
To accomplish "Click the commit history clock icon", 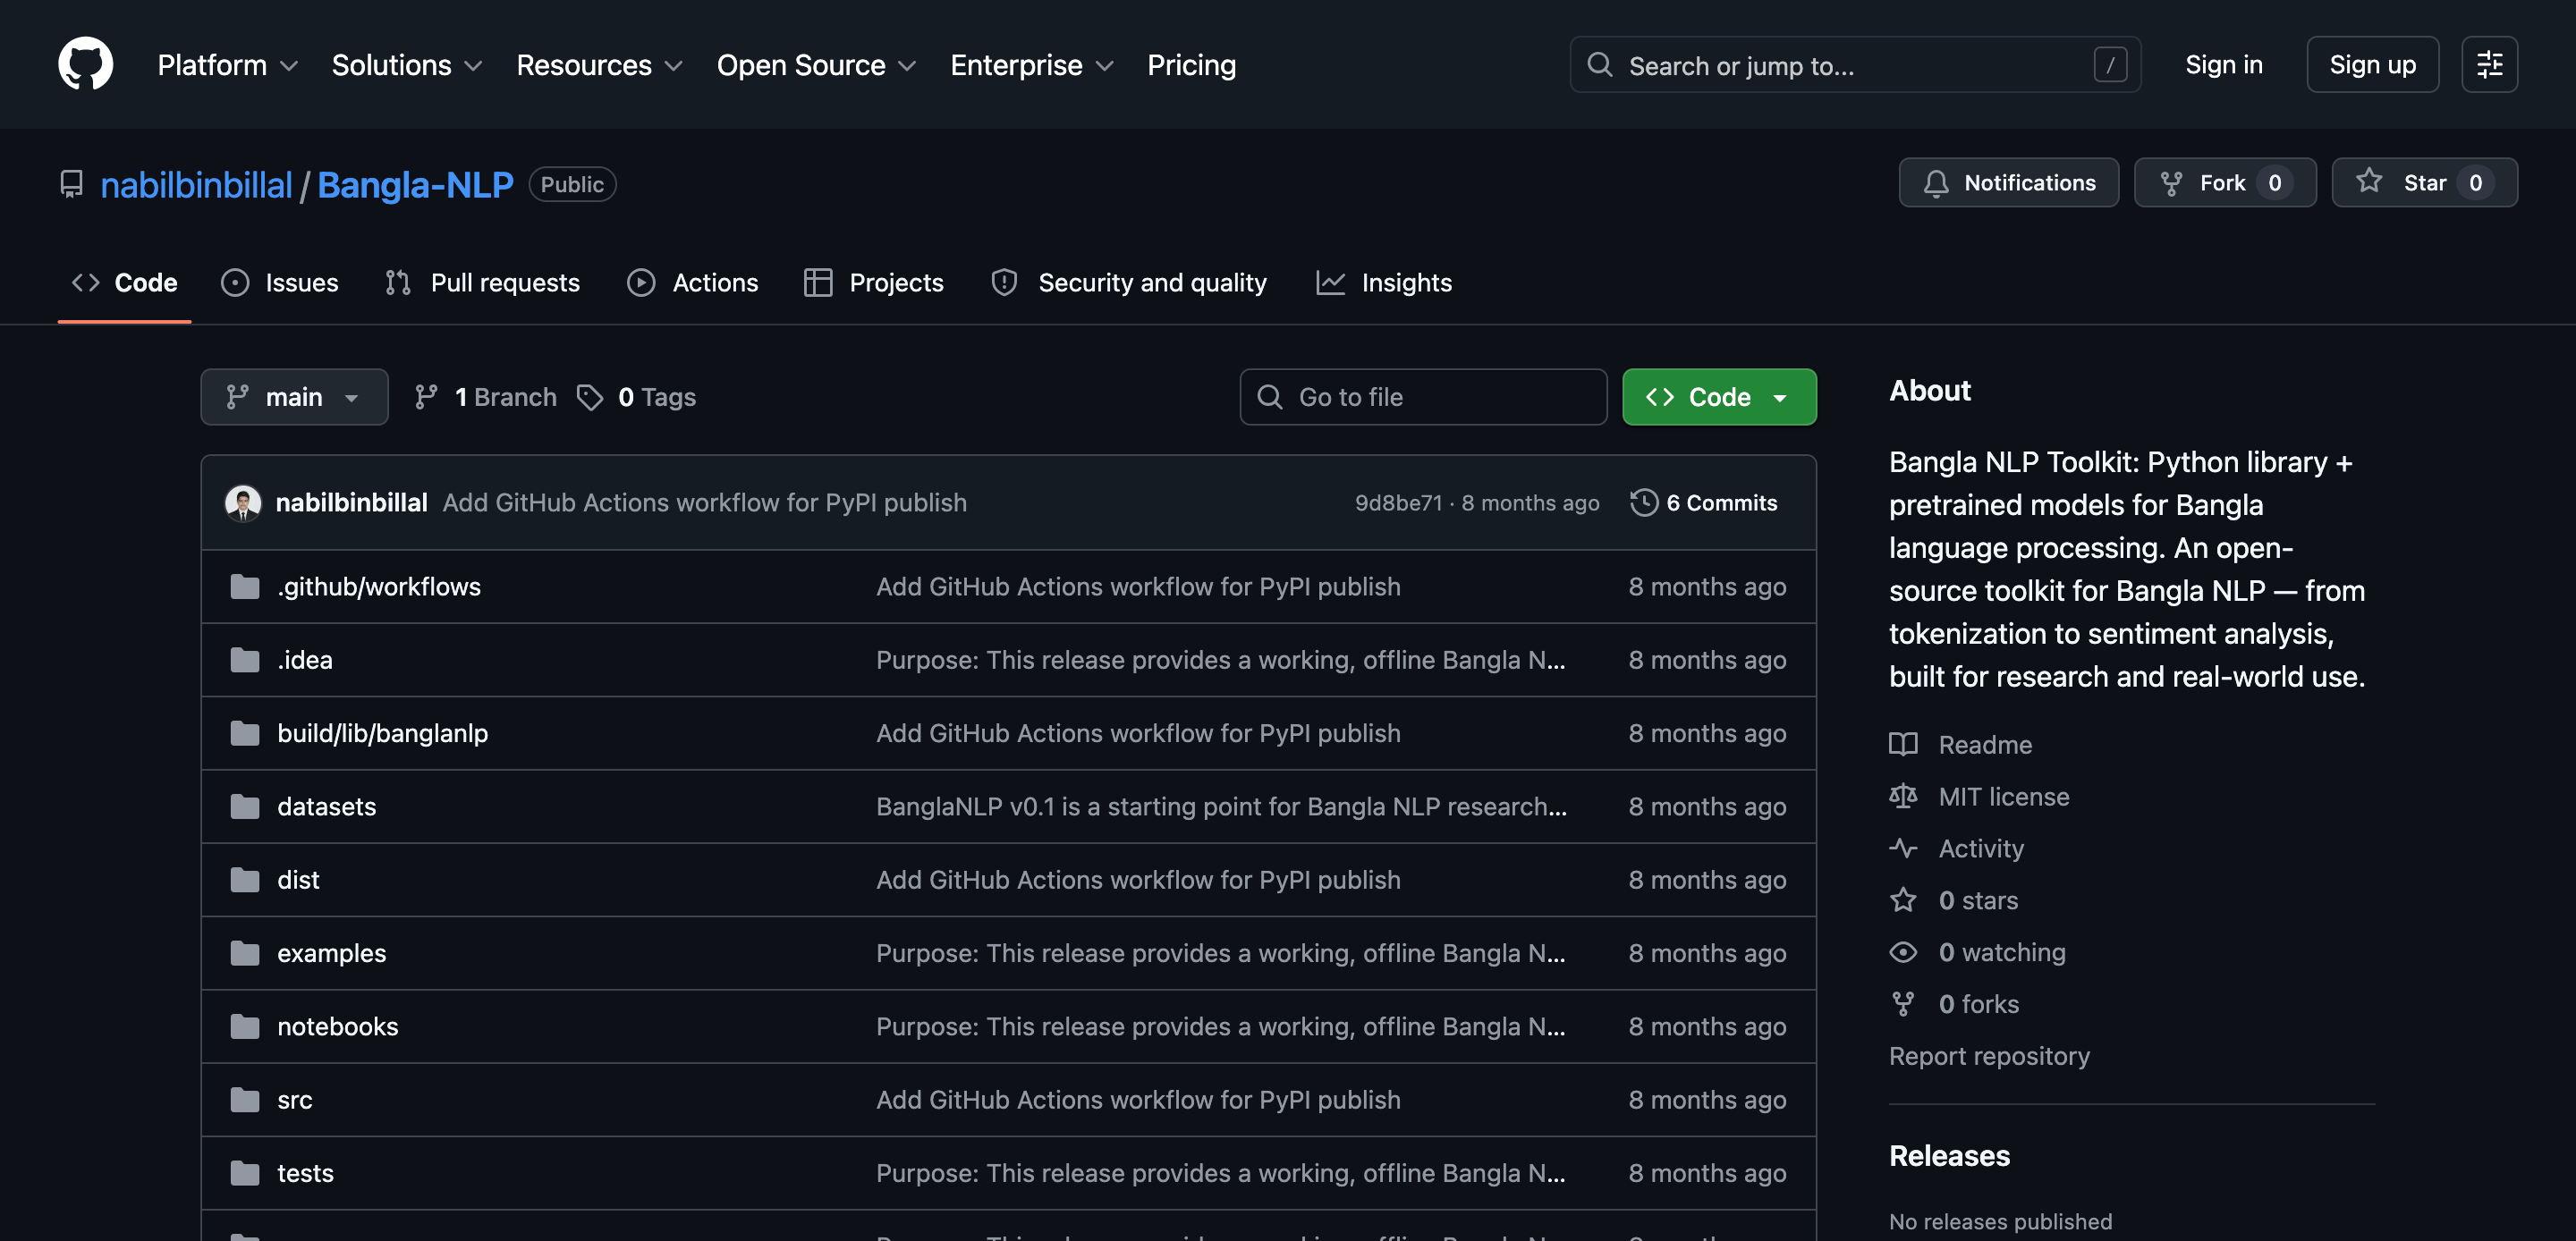I will click(x=1643, y=503).
